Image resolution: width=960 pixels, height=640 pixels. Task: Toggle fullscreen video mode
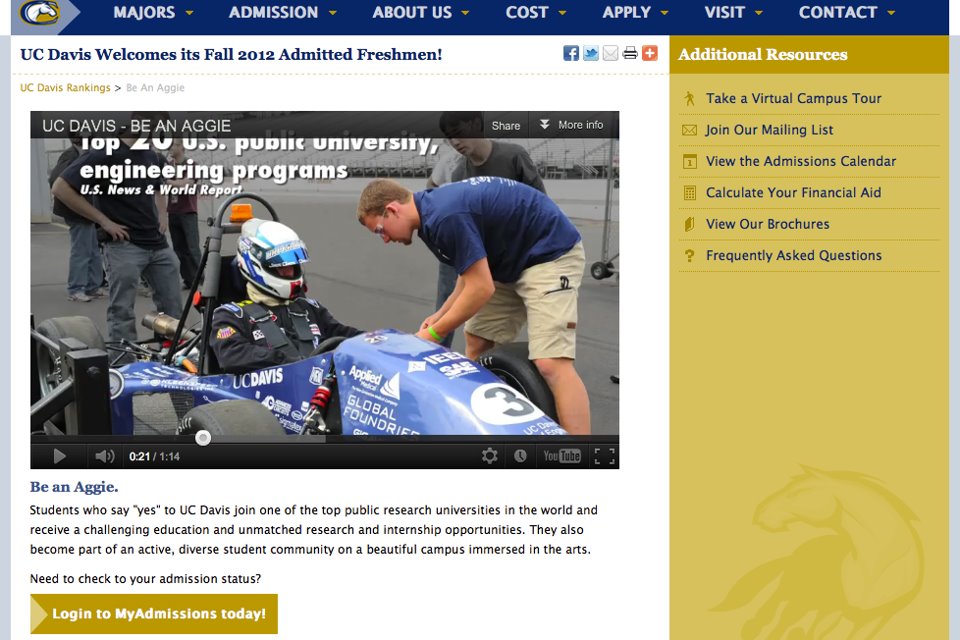[x=604, y=456]
